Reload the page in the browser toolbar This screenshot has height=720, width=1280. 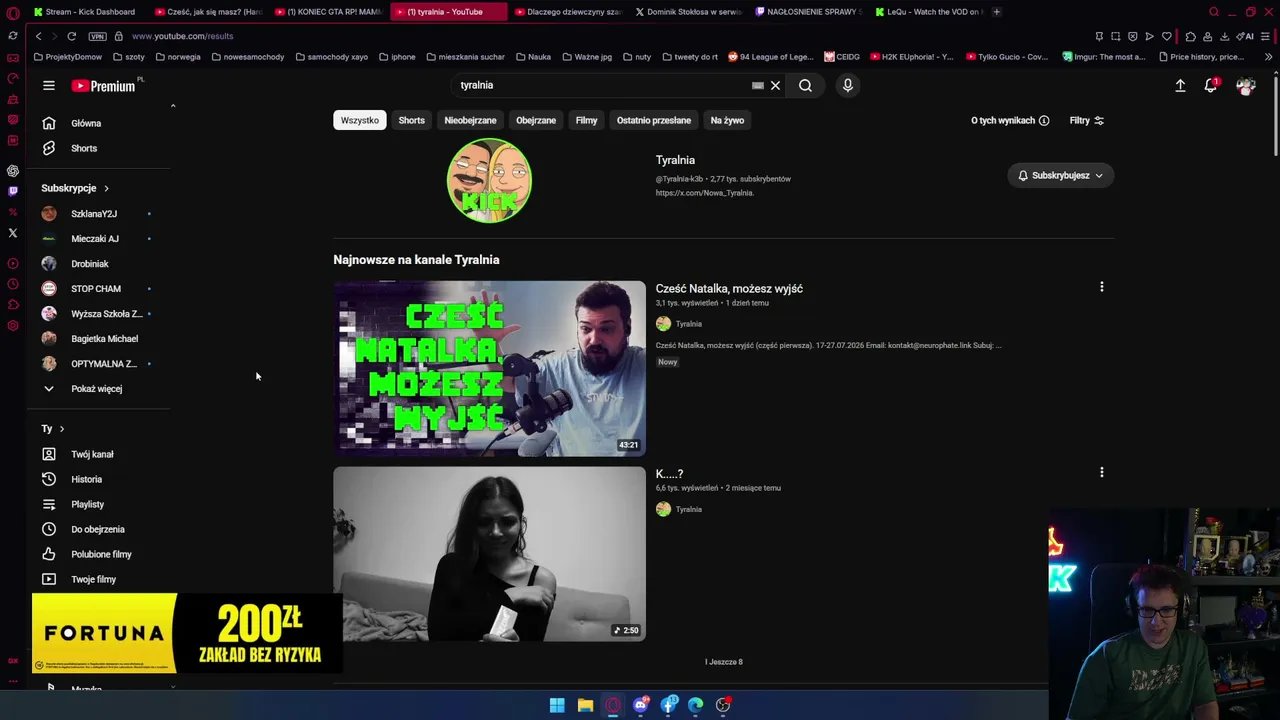click(71, 36)
